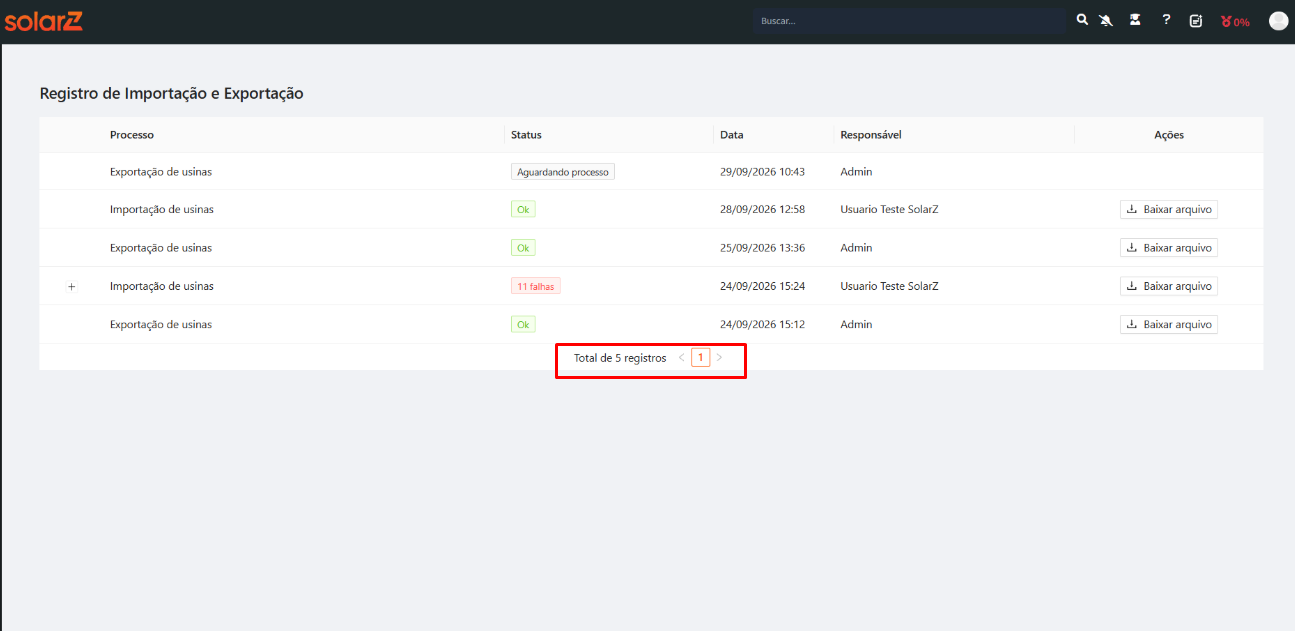Open help via the question mark icon
Image resolution: width=1295 pixels, height=631 pixels.
click(1166, 20)
